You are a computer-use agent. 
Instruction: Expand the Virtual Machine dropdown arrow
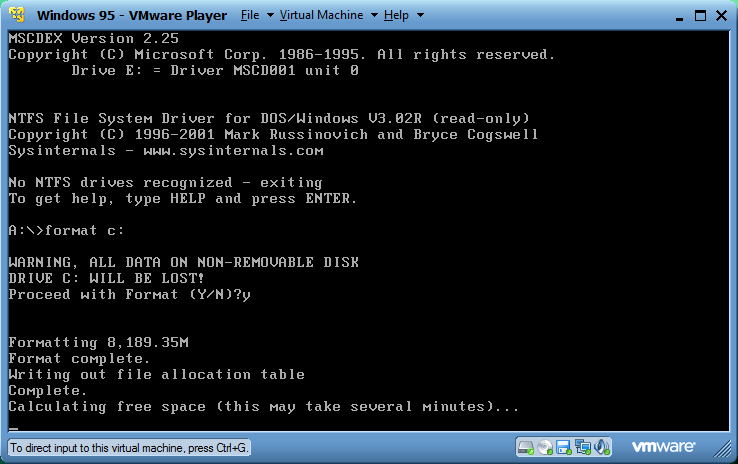374,15
